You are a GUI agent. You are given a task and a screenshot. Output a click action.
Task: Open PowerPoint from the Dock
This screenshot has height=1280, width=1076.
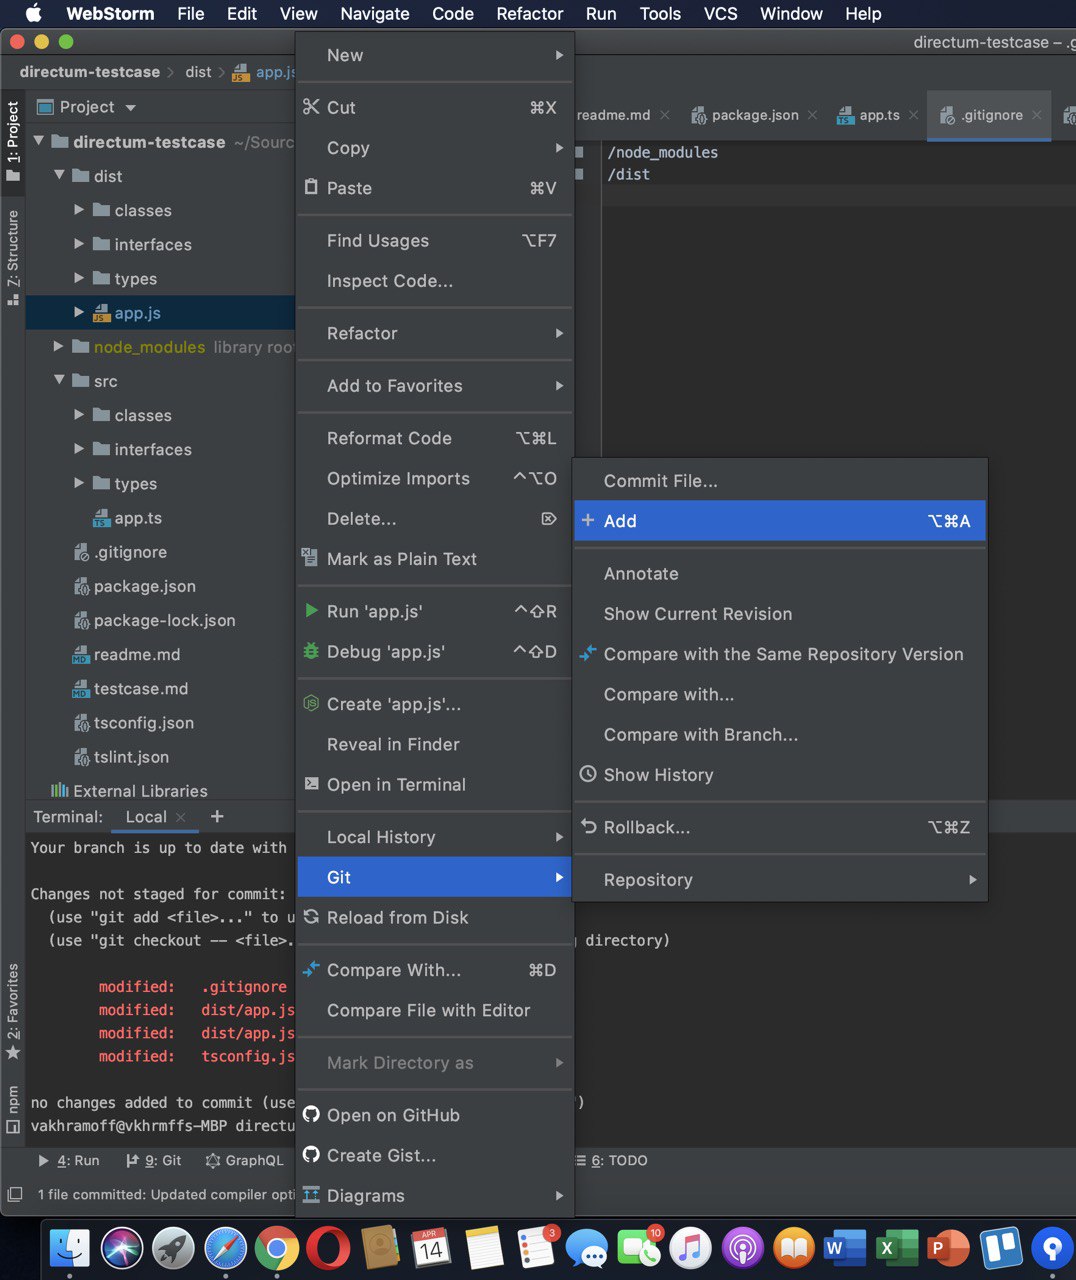coord(948,1248)
